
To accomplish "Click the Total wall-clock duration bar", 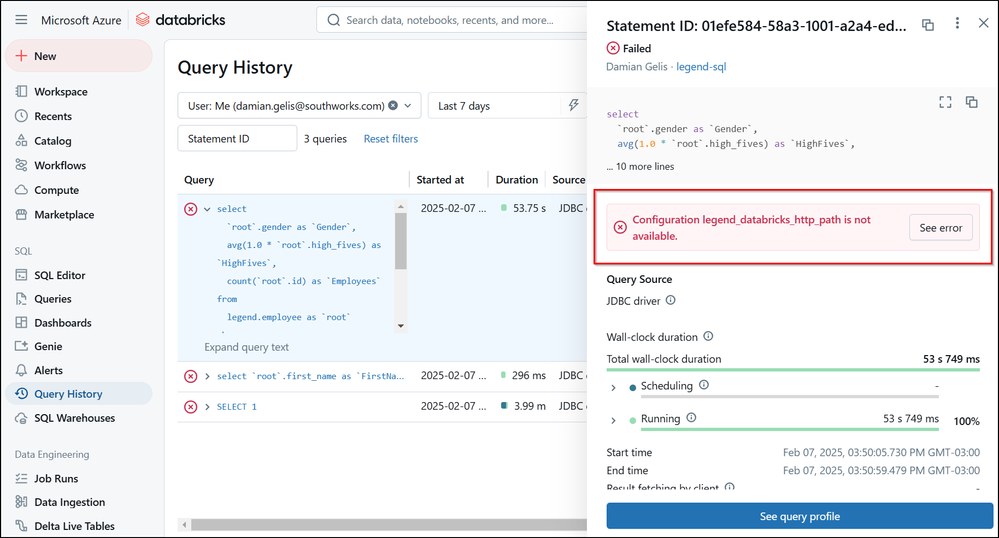I will pos(793,370).
